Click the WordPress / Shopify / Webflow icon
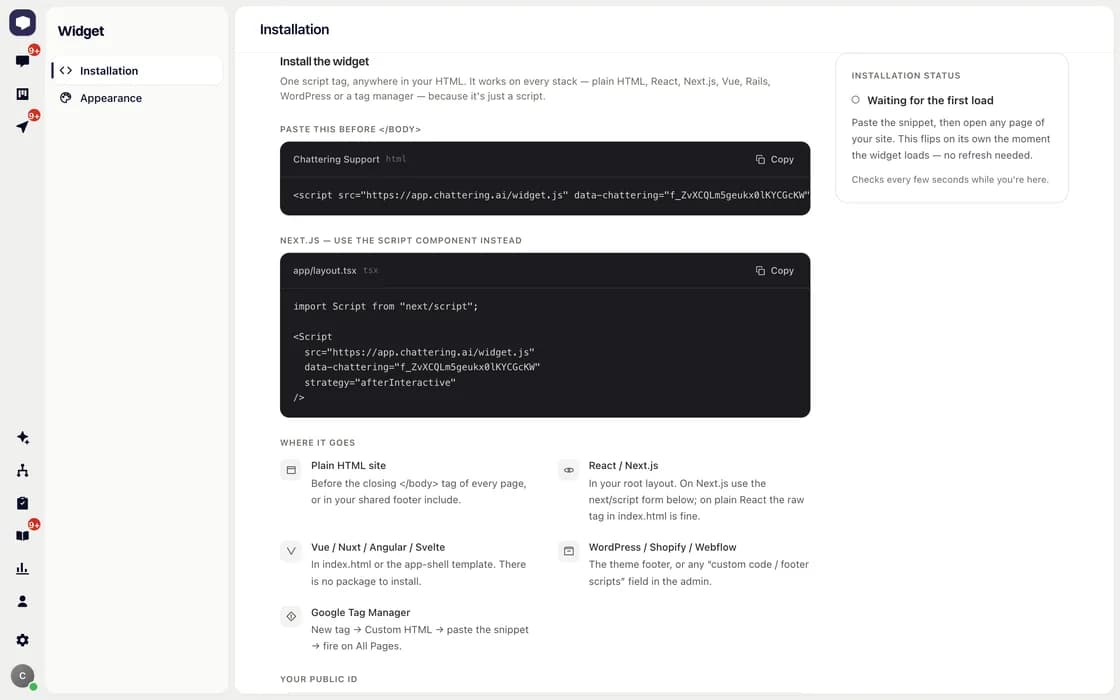Screen dimensions: 1120x700 coord(569,551)
